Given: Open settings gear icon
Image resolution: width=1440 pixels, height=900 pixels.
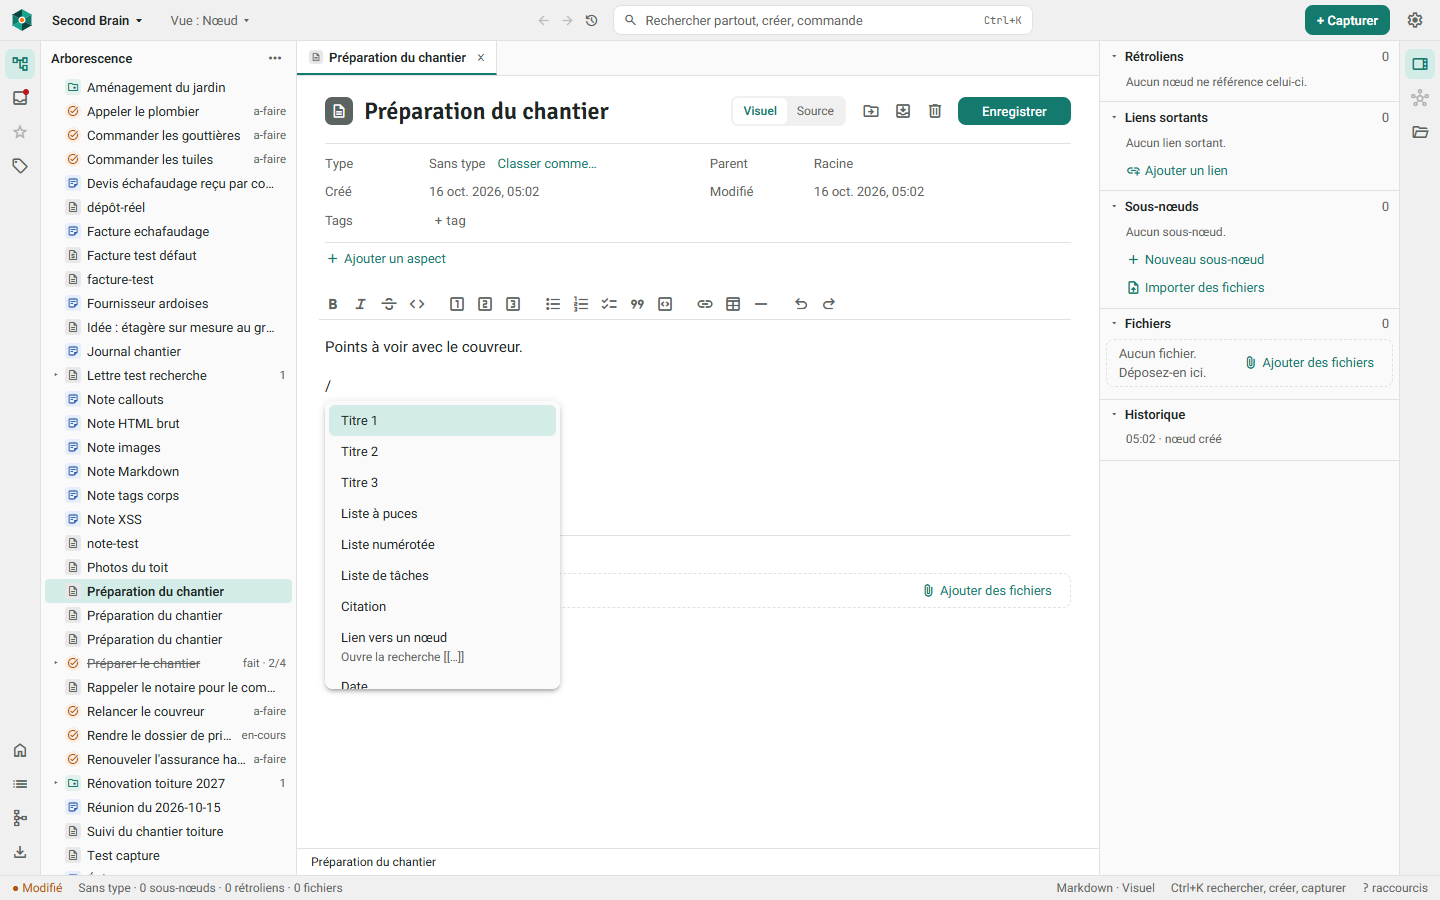Looking at the screenshot, I should click(x=1415, y=20).
